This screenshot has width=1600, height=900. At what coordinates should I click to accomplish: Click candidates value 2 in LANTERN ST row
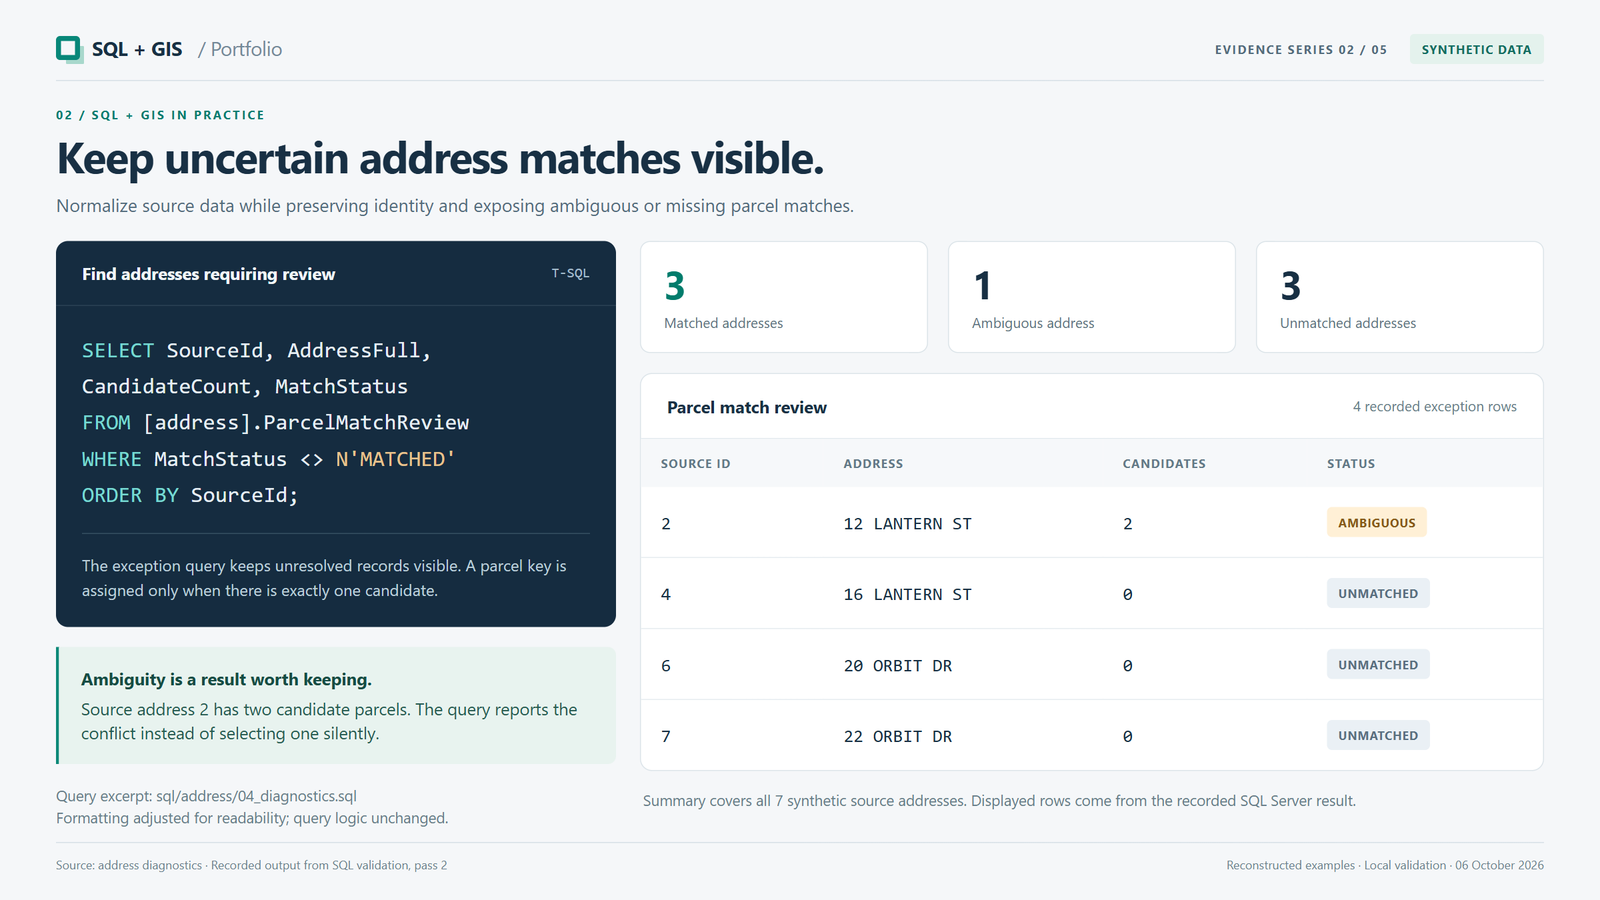[x=1128, y=524]
